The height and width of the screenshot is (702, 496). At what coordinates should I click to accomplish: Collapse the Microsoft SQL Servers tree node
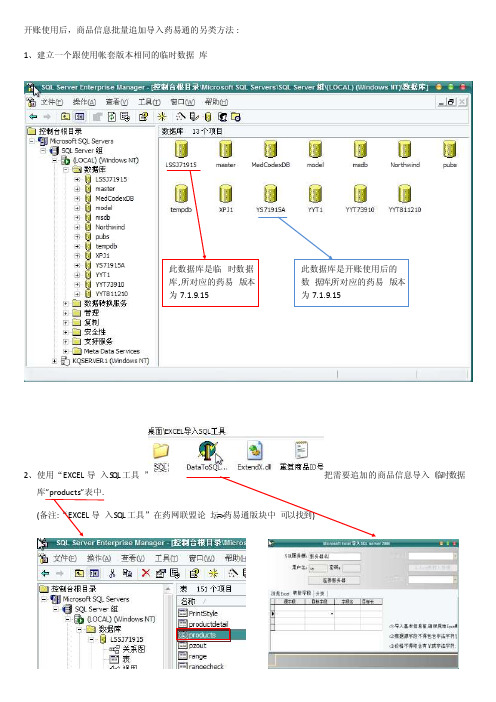coord(32,141)
